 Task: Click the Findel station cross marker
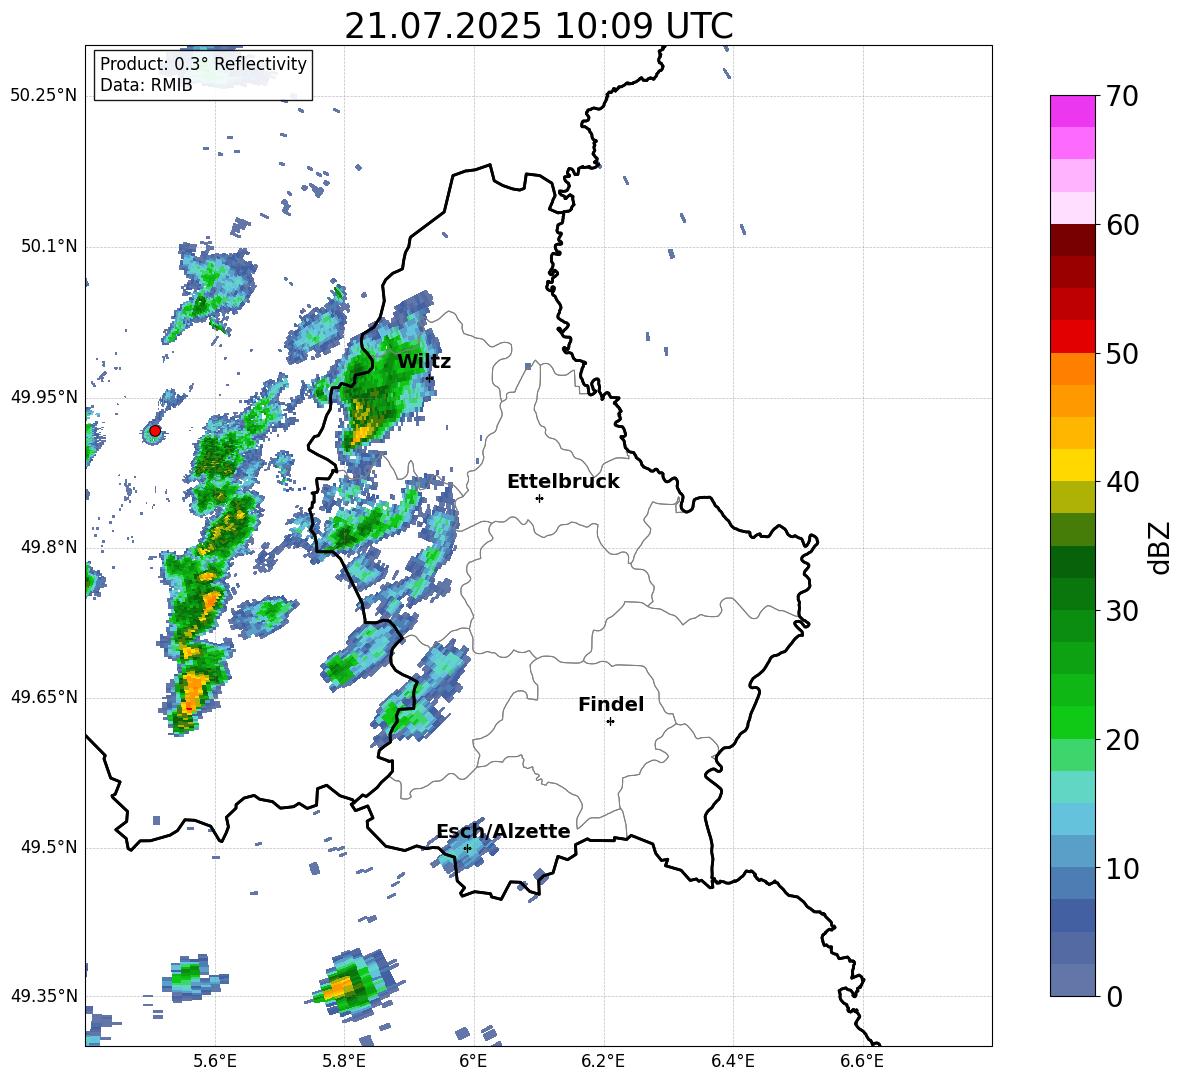tap(610, 722)
